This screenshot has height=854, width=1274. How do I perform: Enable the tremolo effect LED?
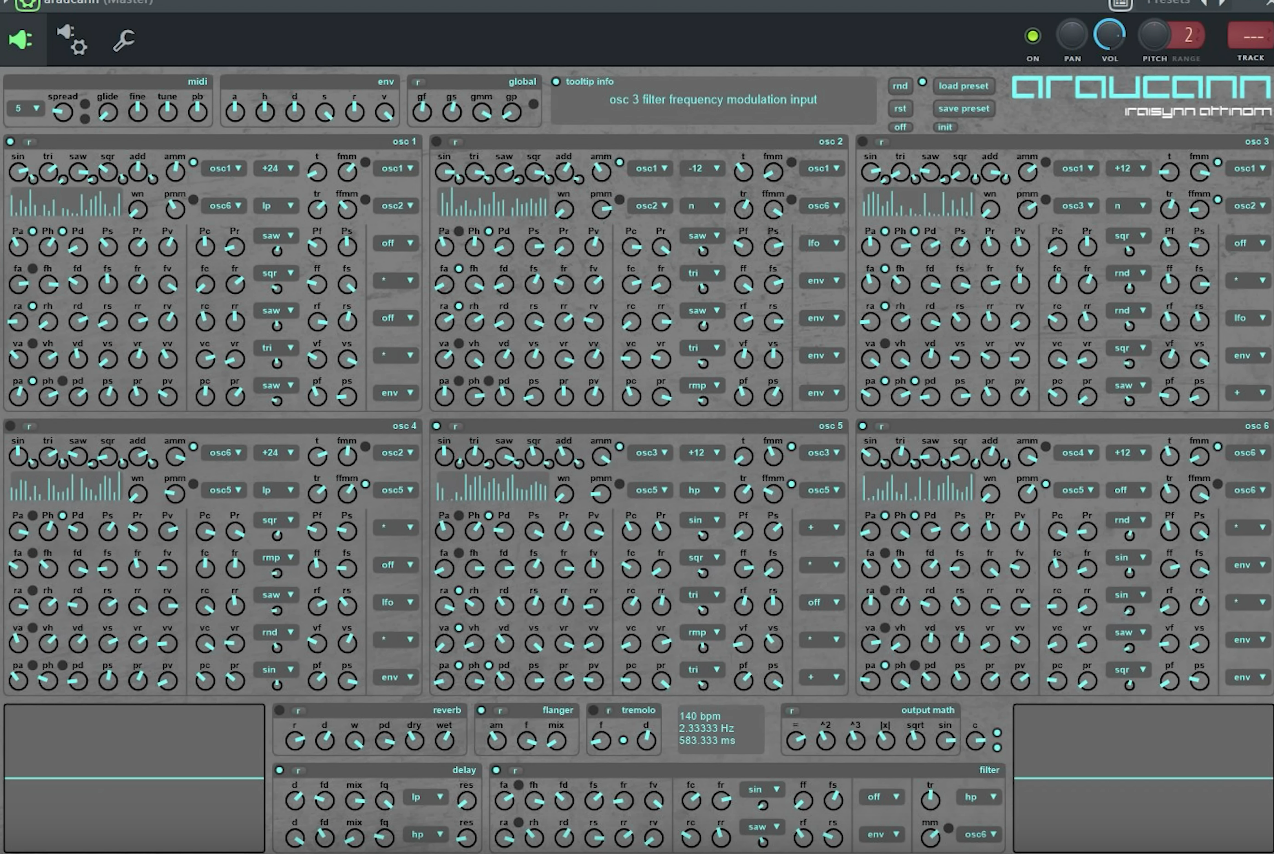pyautogui.click(x=593, y=711)
